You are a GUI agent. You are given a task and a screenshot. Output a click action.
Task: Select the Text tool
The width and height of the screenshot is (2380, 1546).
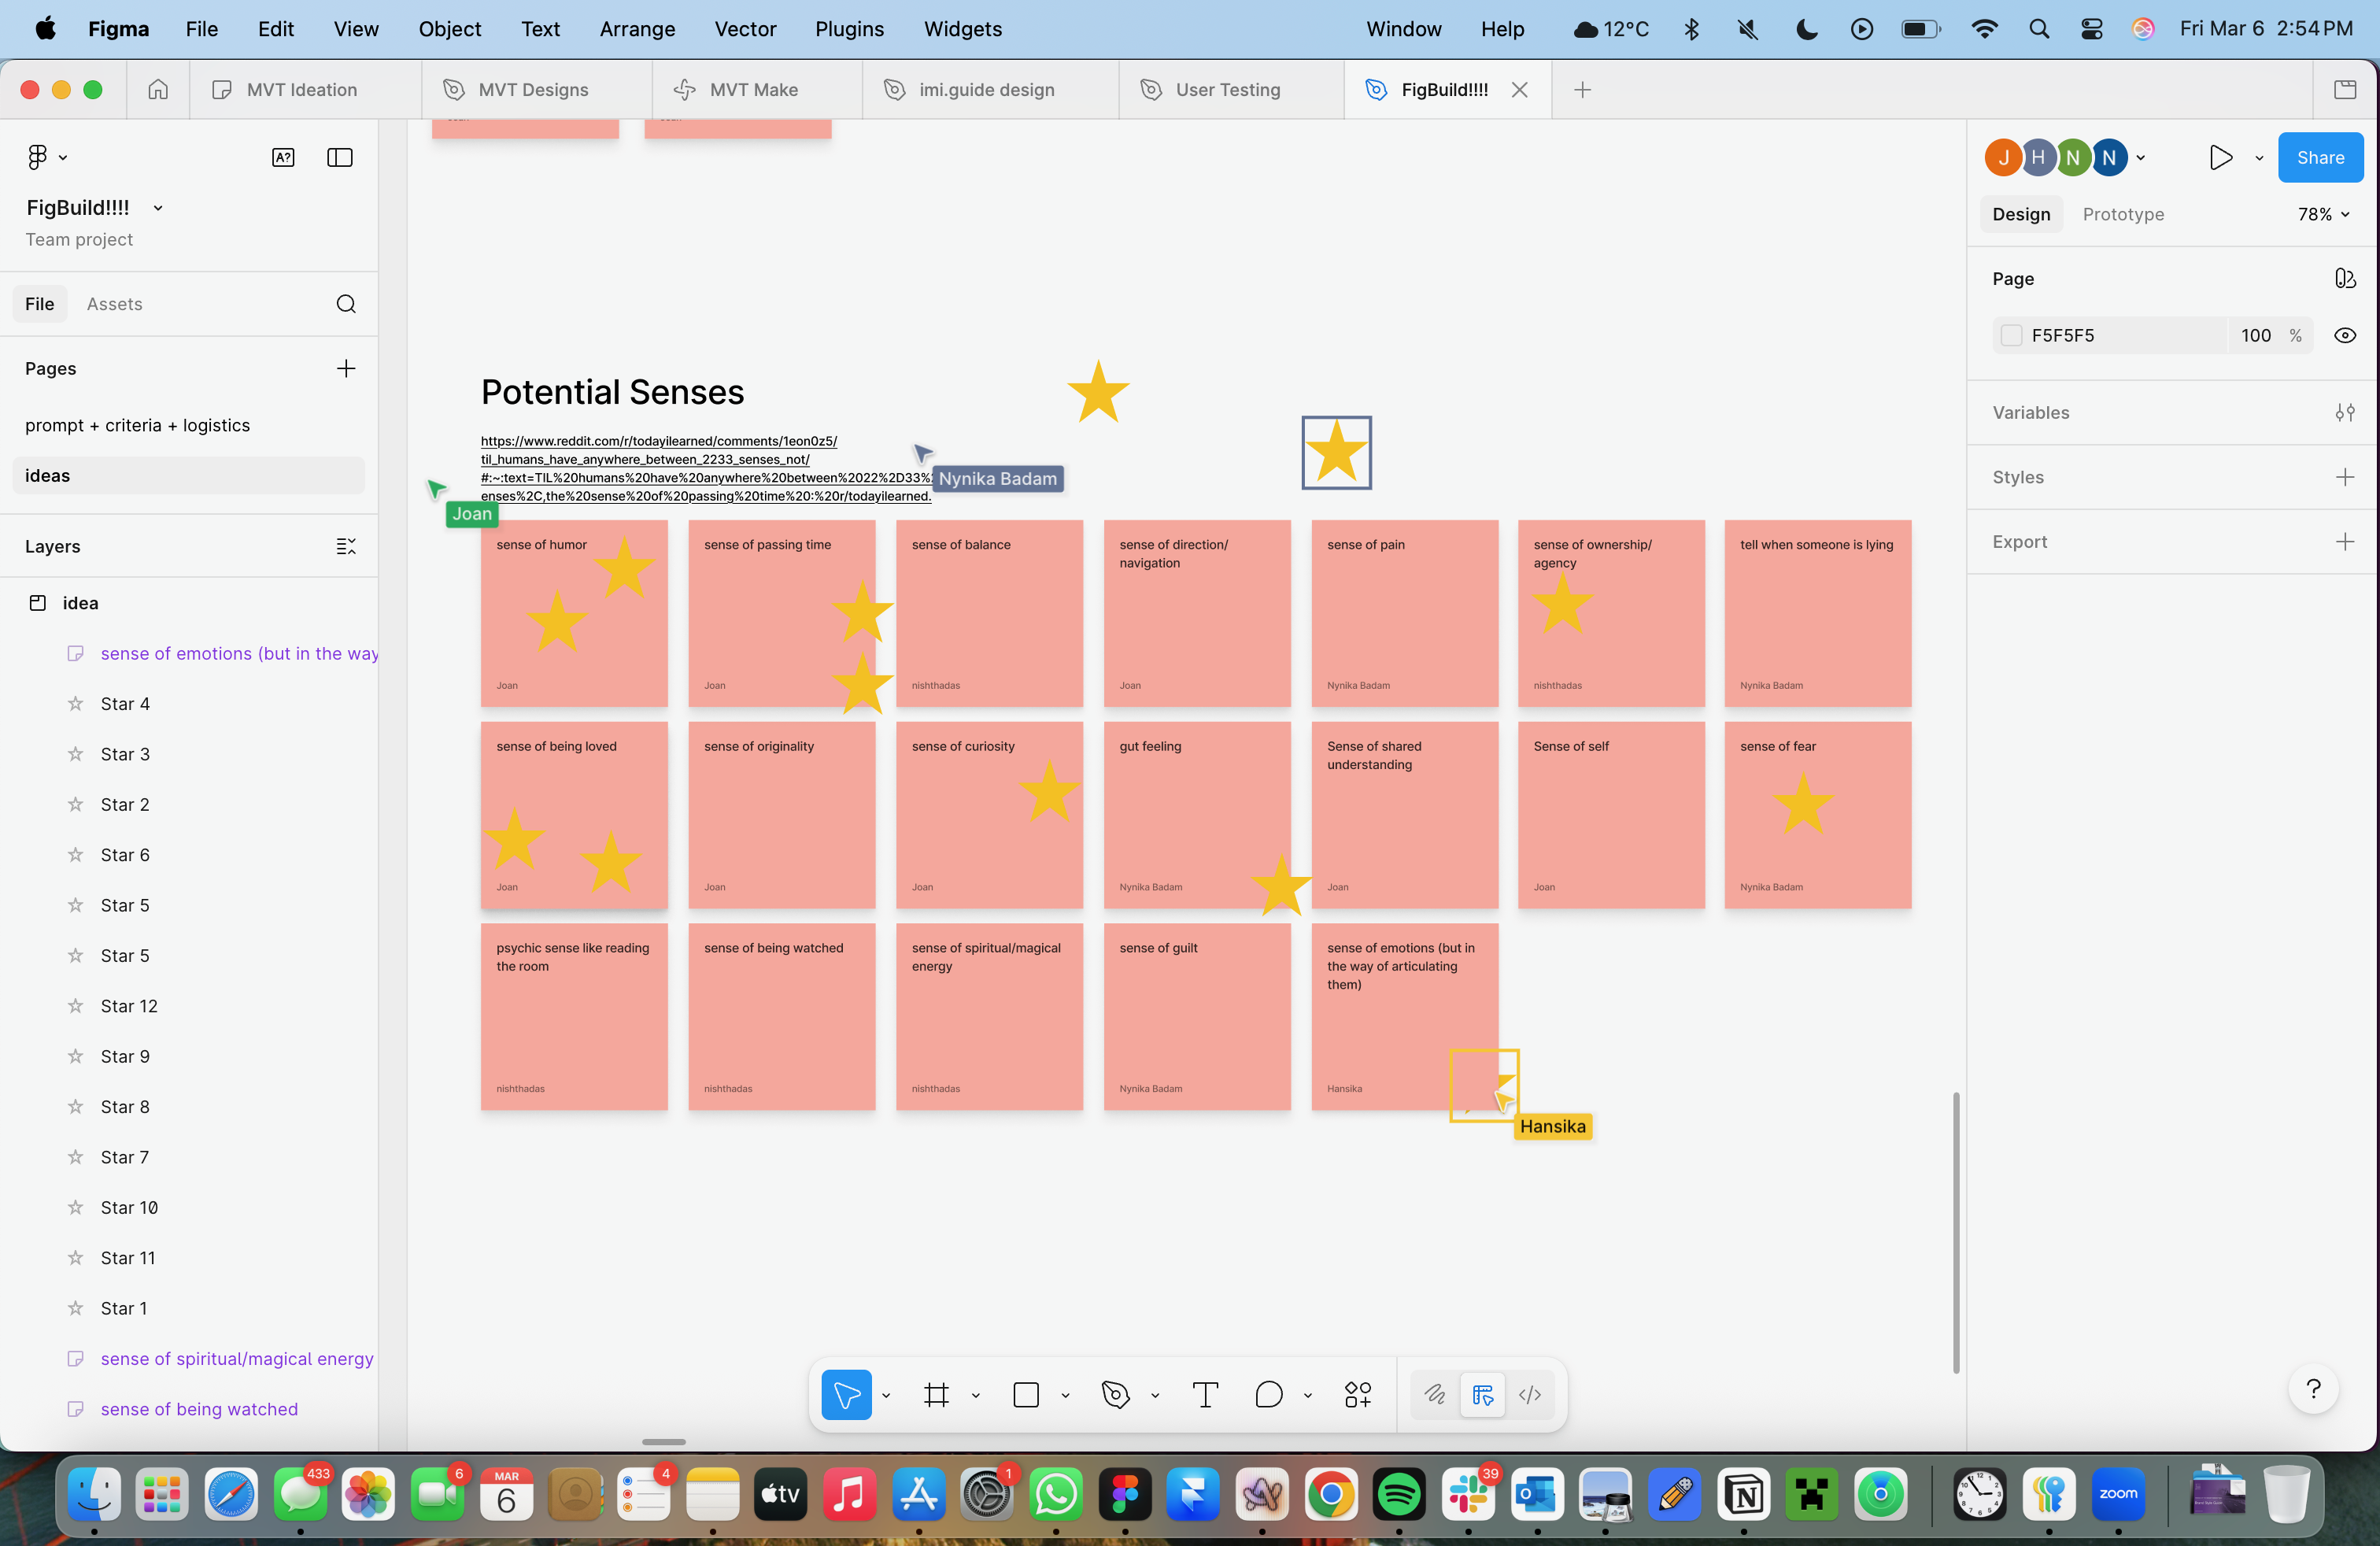tap(1205, 1394)
